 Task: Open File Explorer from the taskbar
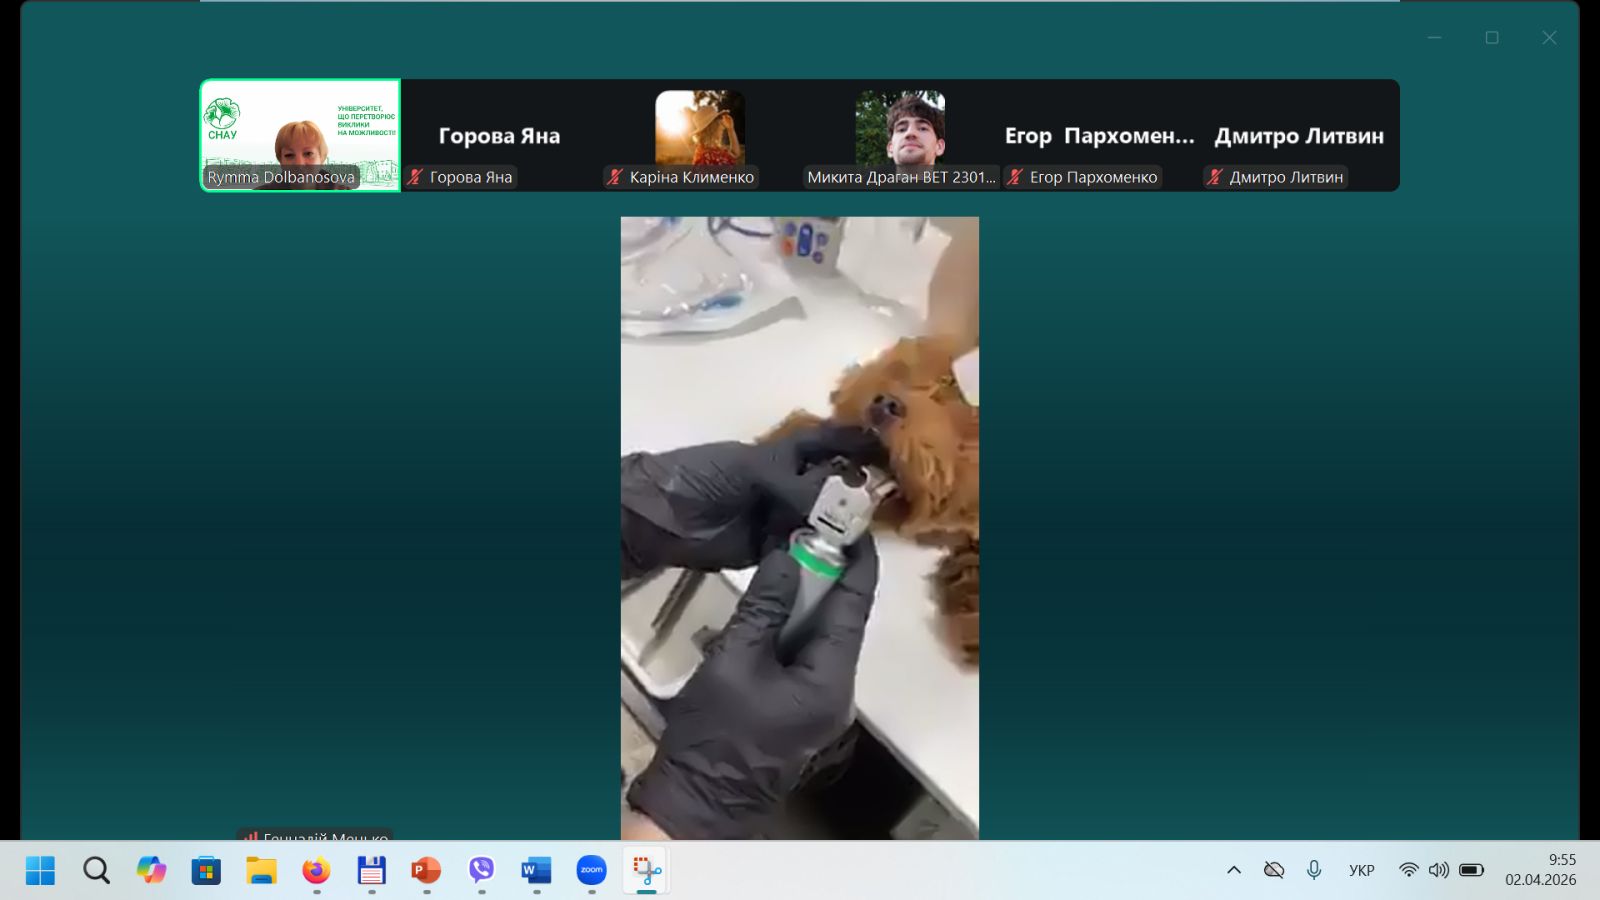click(261, 870)
